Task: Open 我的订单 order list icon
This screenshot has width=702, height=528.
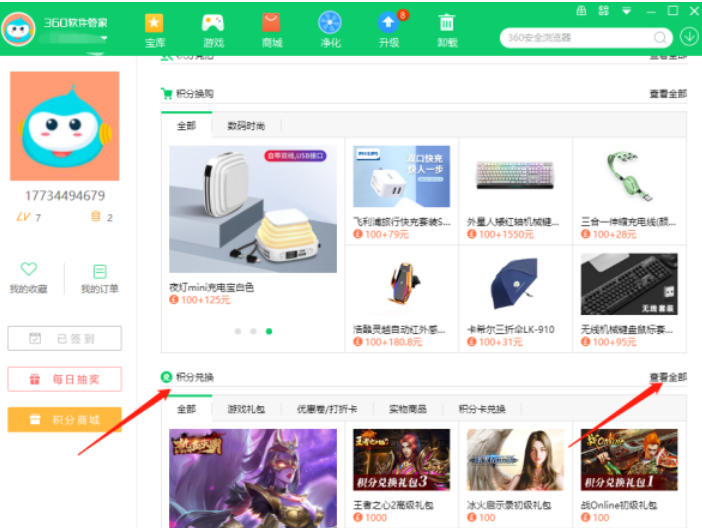Action: click(x=99, y=271)
